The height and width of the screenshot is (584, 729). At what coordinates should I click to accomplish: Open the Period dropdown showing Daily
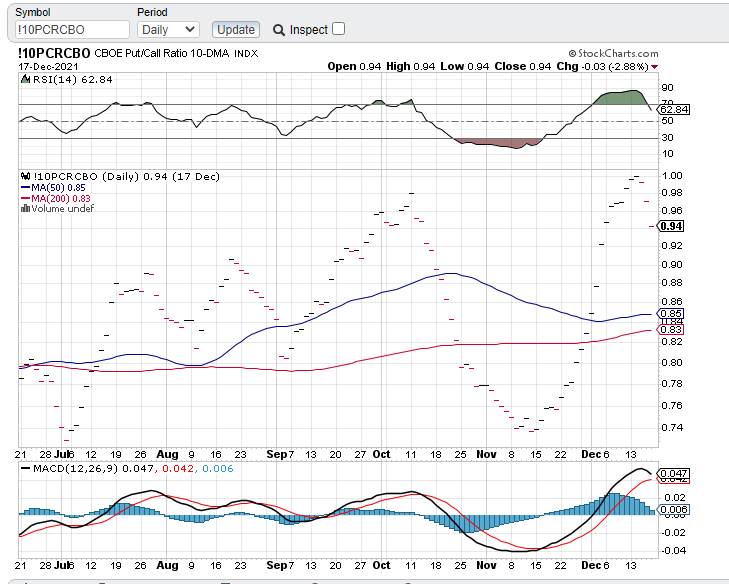168,30
